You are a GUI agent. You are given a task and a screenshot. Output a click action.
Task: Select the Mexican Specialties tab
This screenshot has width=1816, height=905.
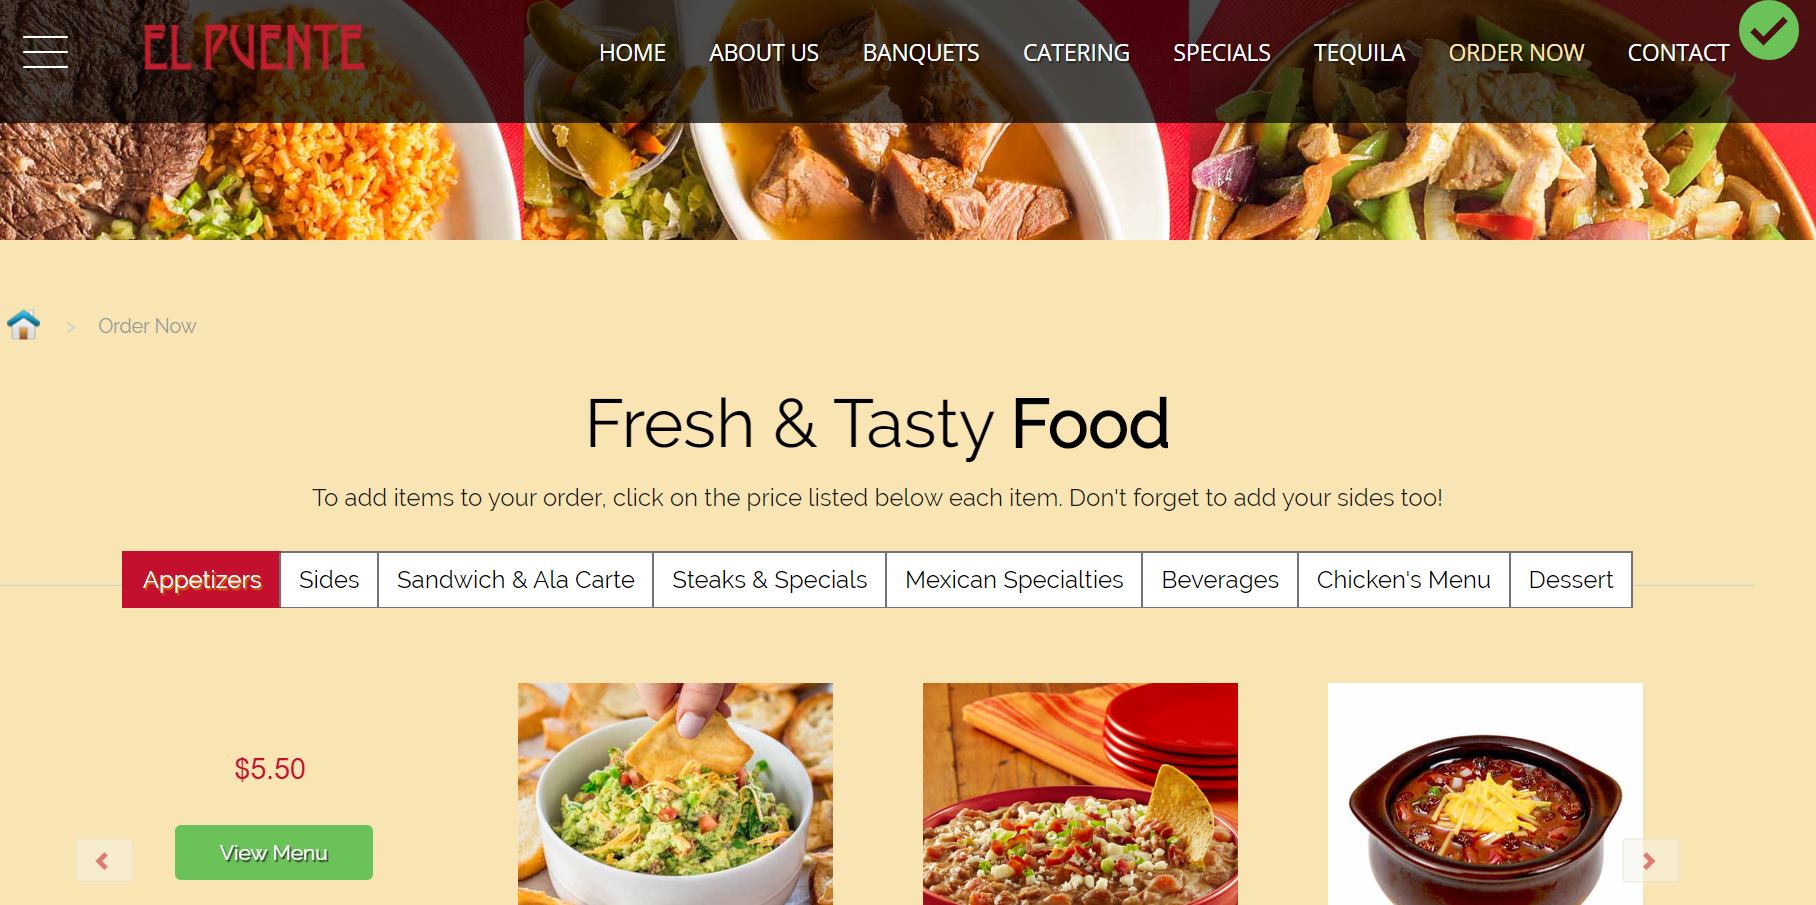pyautogui.click(x=1014, y=579)
